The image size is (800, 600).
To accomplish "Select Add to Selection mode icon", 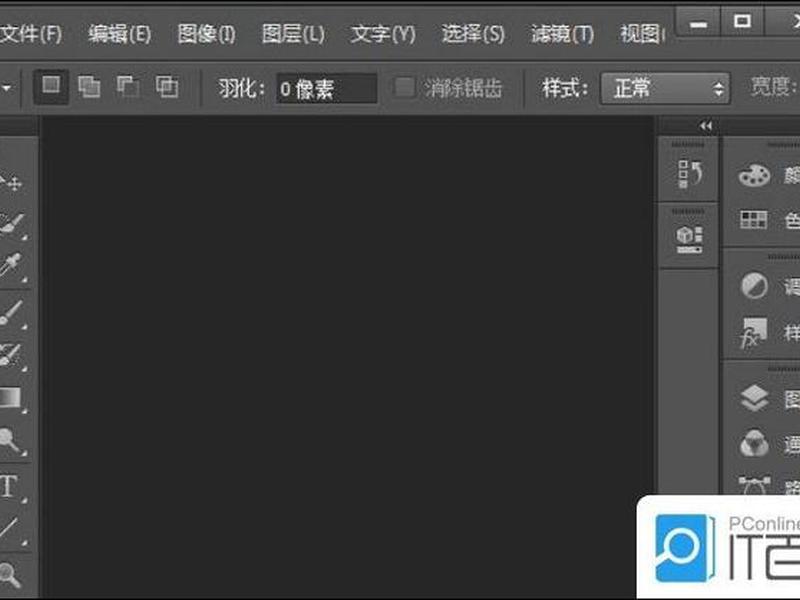I will 89,87.
